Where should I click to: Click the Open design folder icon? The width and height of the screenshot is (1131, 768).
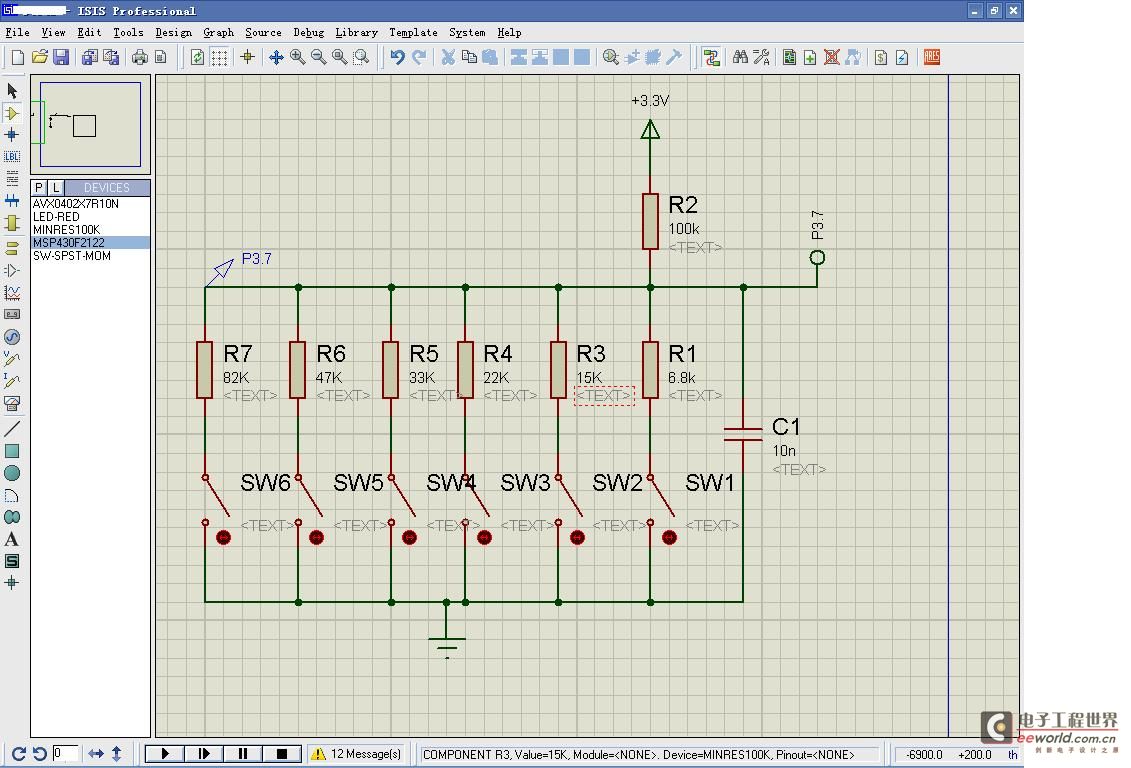click(x=40, y=57)
